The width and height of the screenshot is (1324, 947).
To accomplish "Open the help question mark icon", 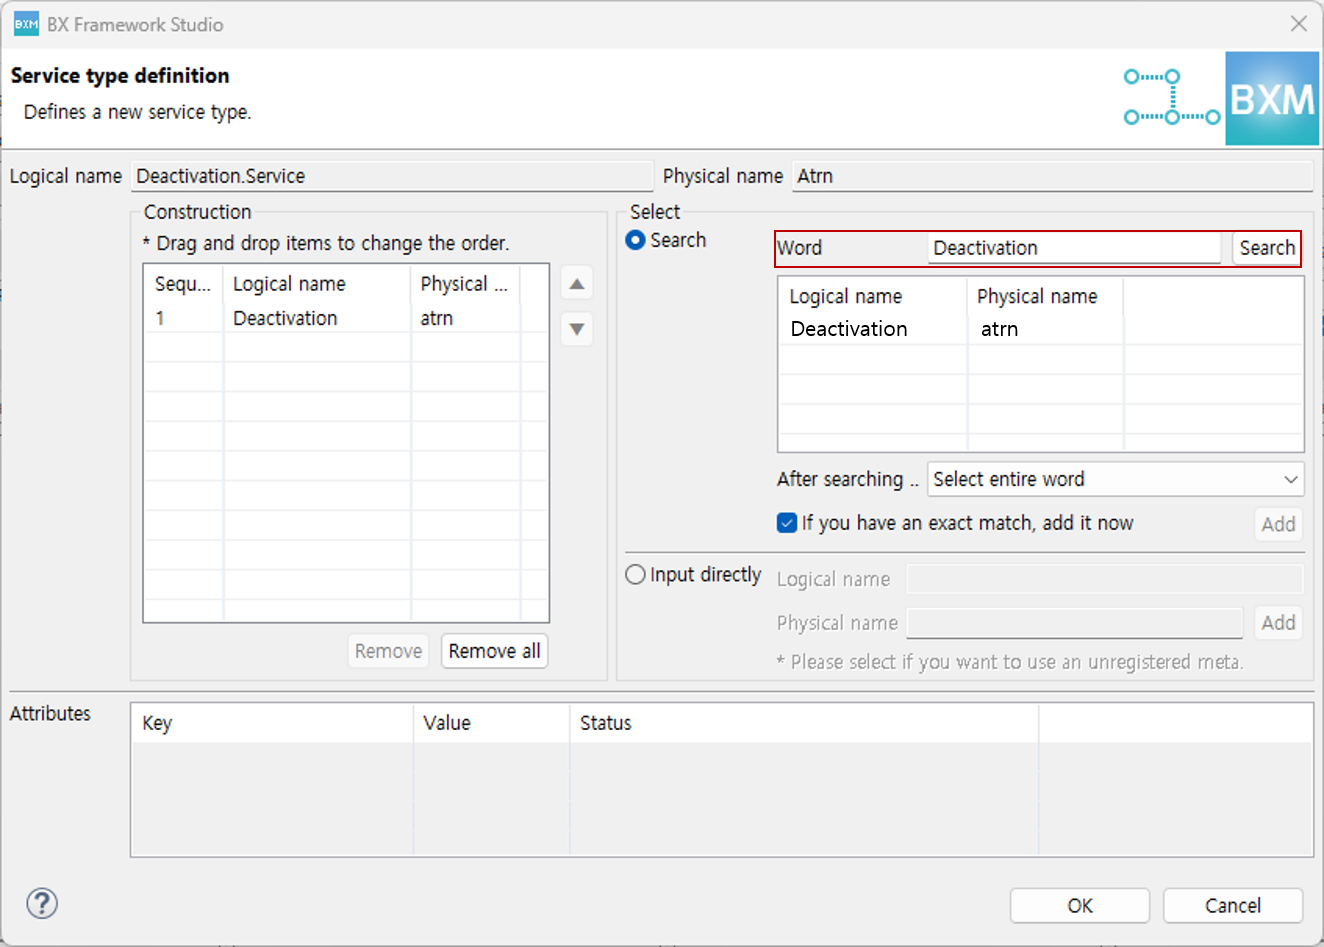I will [42, 904].
